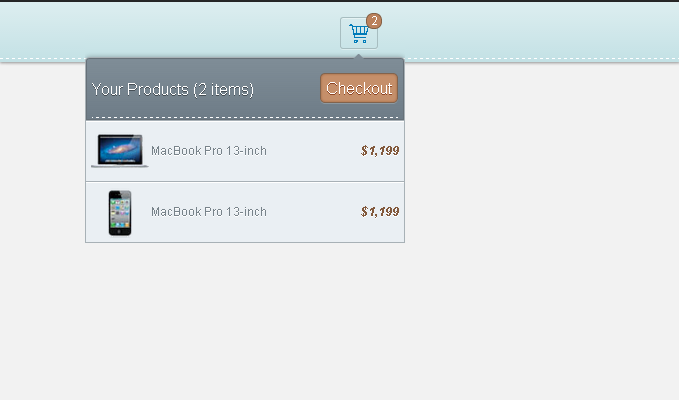Click the $1,199 price in the laptop row

[380, 151]
